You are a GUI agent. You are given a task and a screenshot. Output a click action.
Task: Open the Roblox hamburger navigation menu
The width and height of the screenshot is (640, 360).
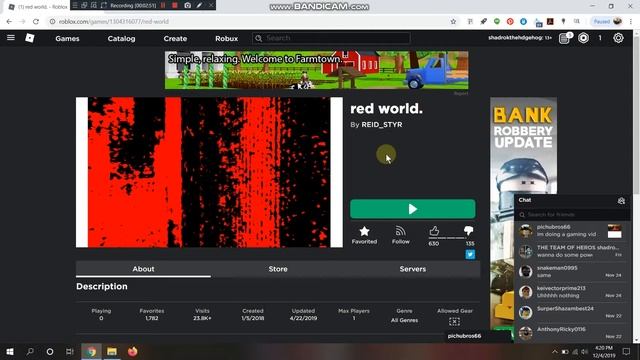(11, 38)
